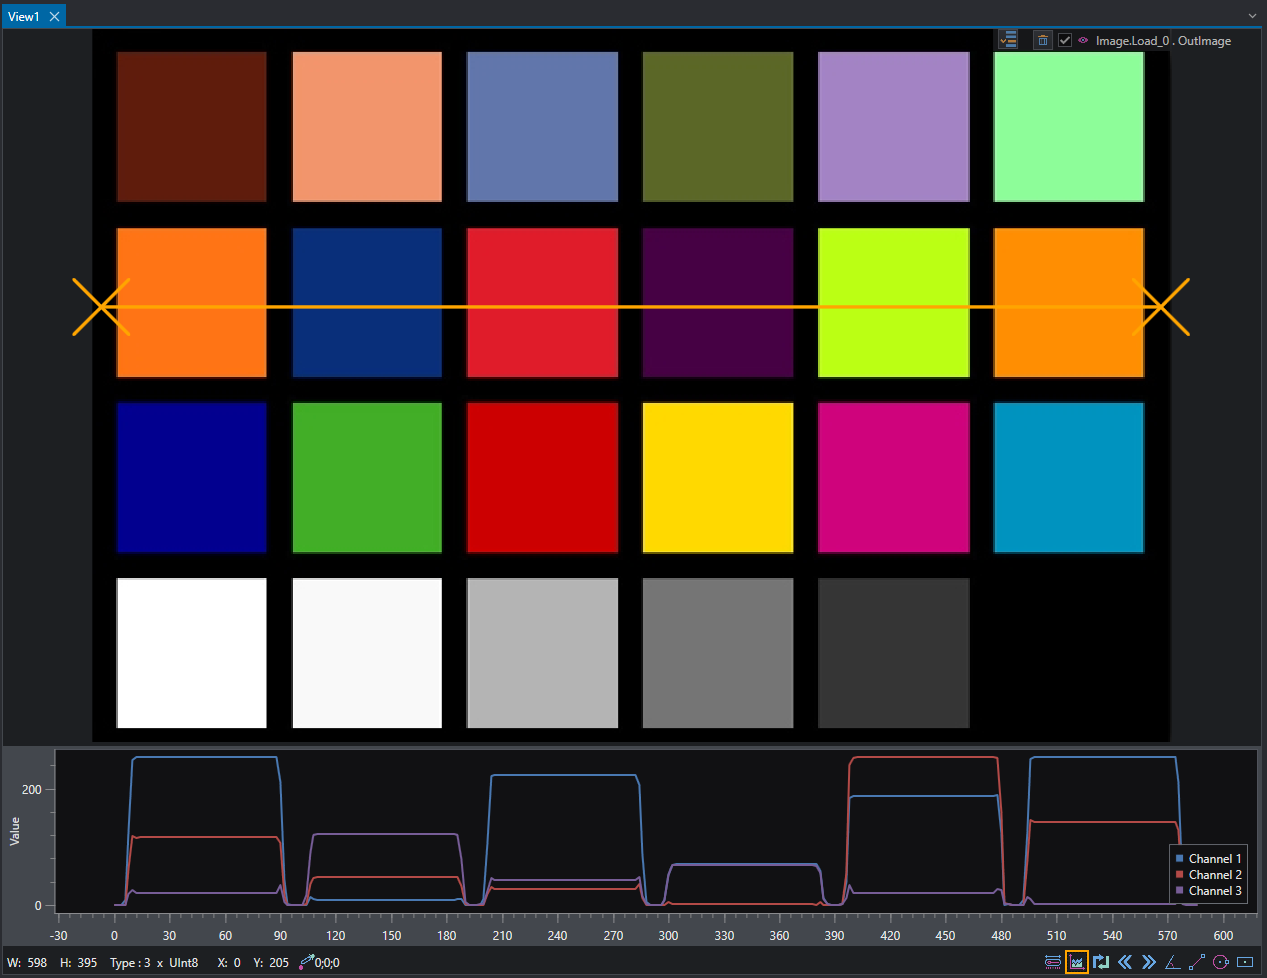This screenshot has height=978, width=1267.
Task: Click the salmon peach patch in image
Action: (x=367, y=127)
